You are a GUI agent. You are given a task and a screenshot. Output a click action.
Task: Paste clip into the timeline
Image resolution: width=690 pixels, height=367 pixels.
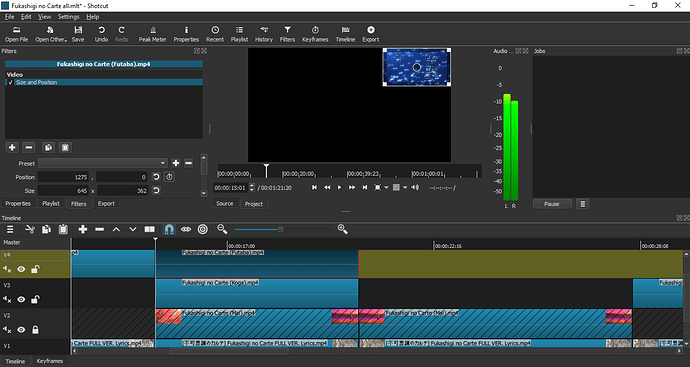coord(63,229)
